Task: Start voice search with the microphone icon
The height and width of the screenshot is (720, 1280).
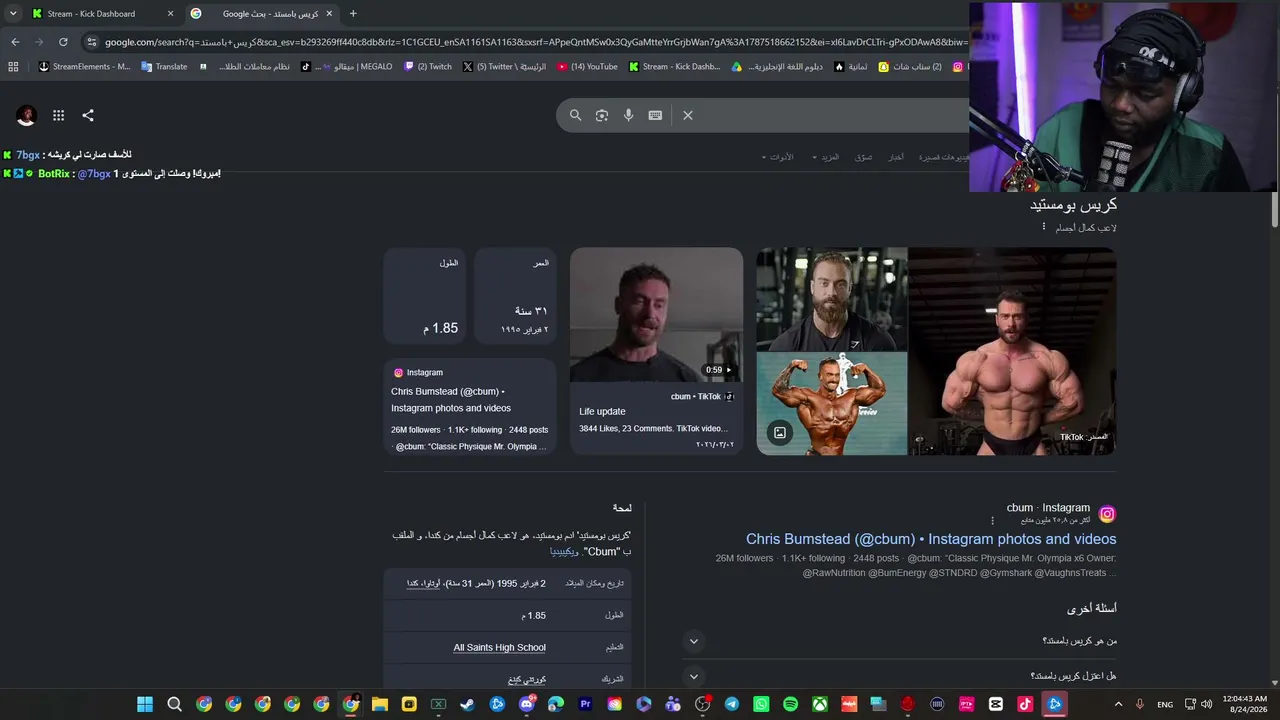Action: [x=629, y=115]
